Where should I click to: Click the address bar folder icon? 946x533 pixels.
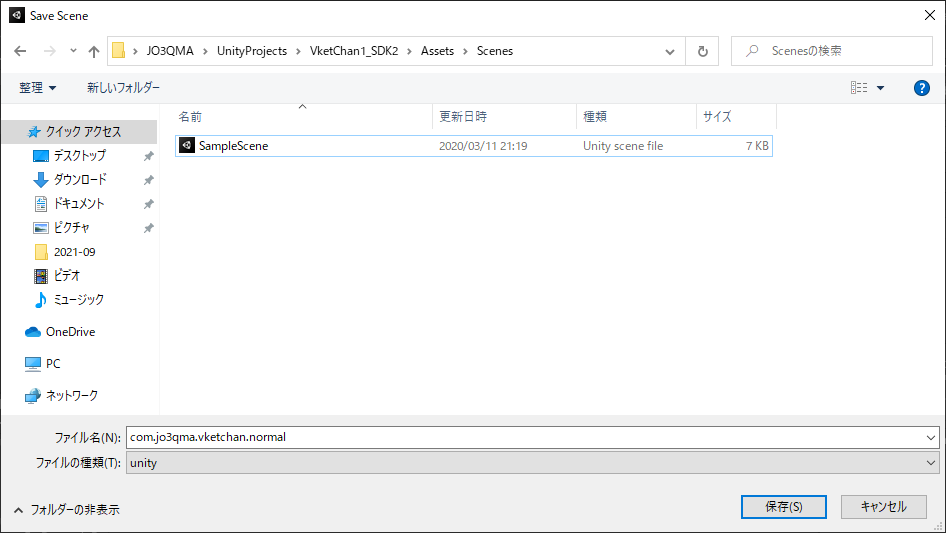pyautogui.click(x=119, y=51)
